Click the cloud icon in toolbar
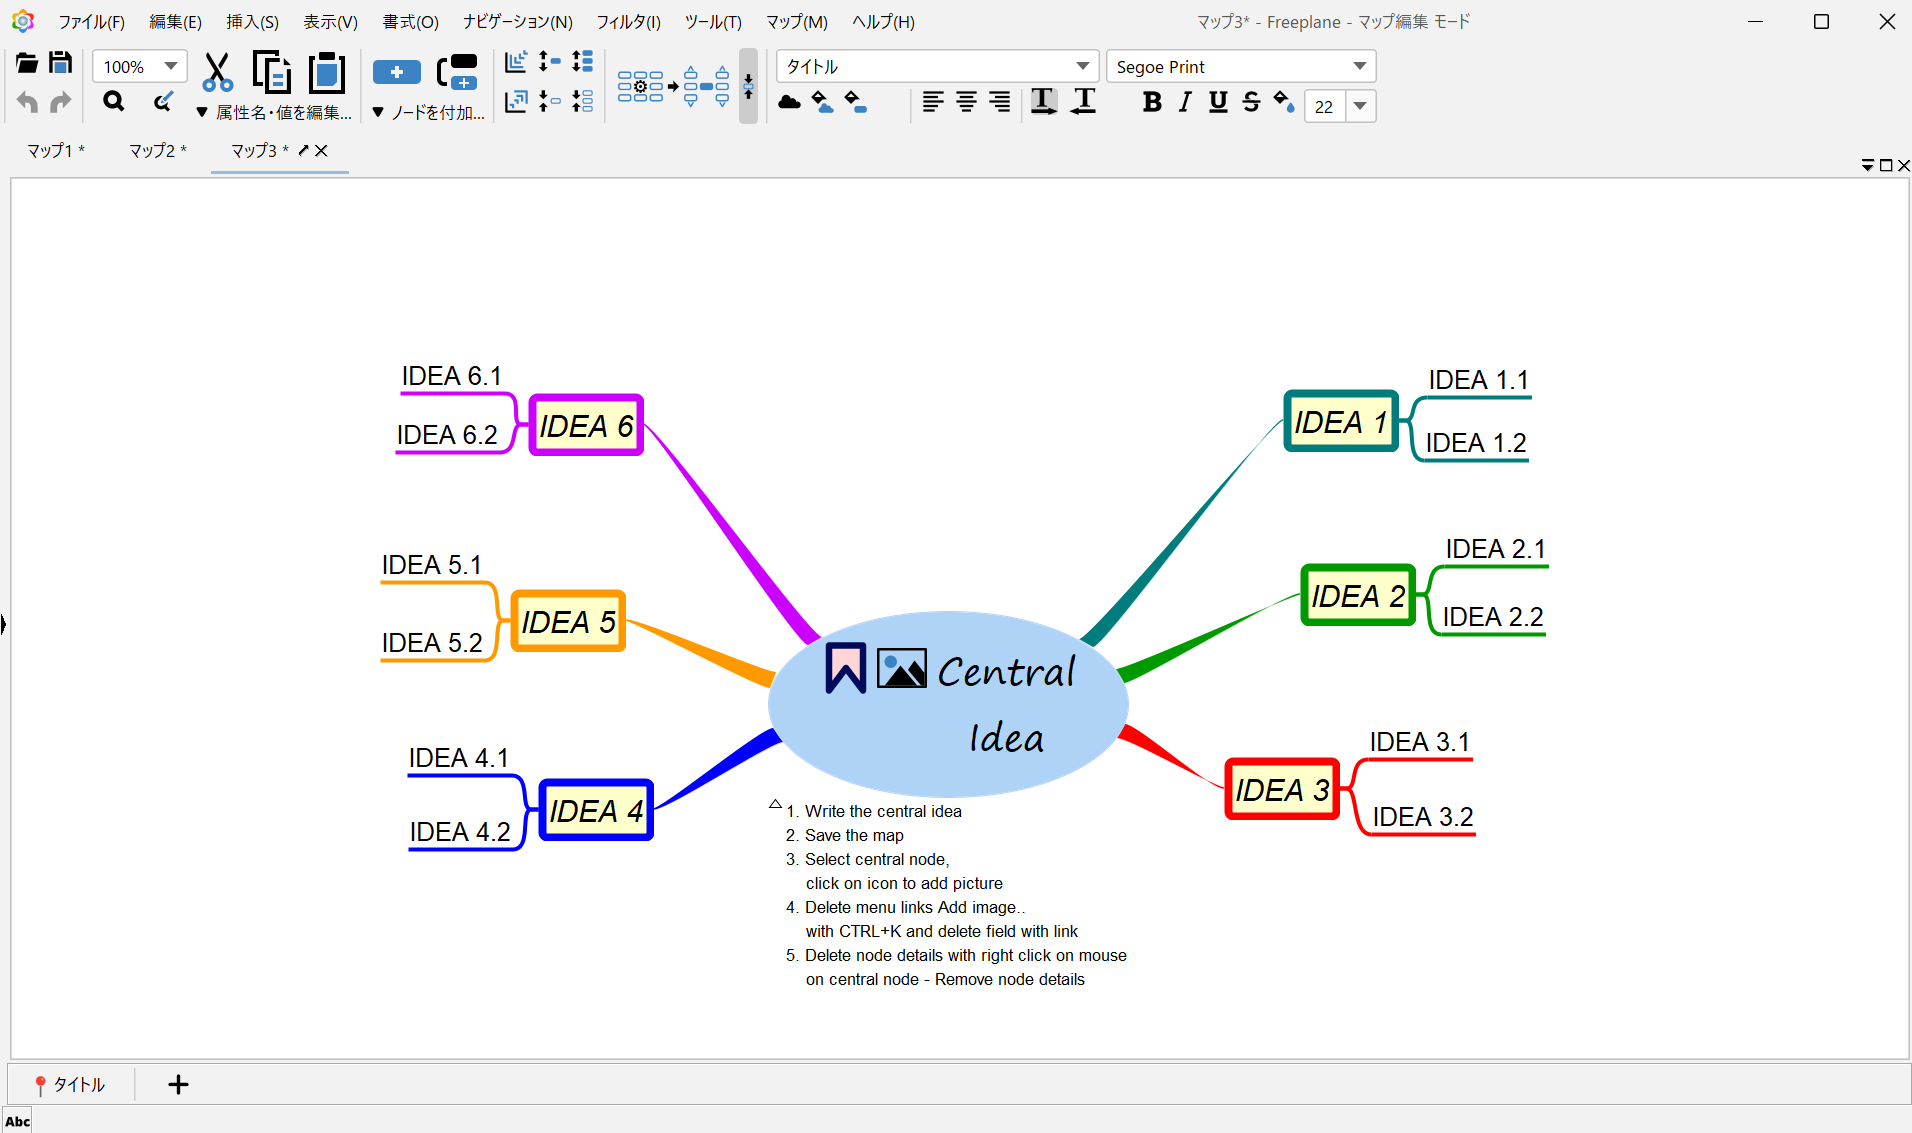The width and height of the screenshot is (1912, 1133). pyautogui.click(x=789, y=102)
